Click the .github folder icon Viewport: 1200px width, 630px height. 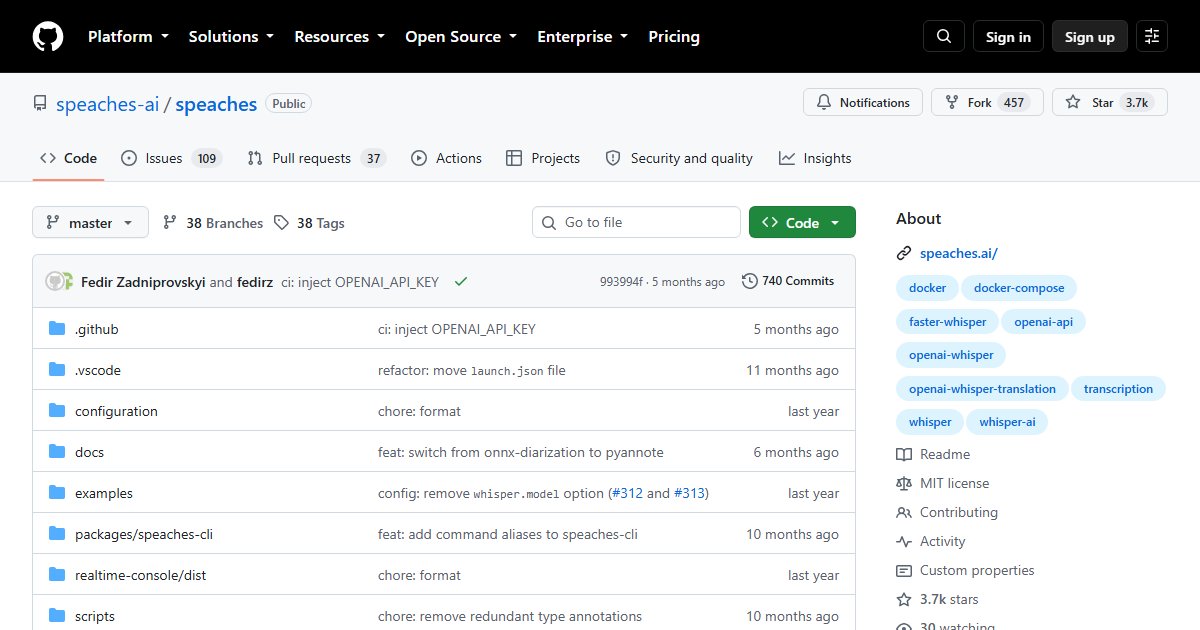[57, 329]
